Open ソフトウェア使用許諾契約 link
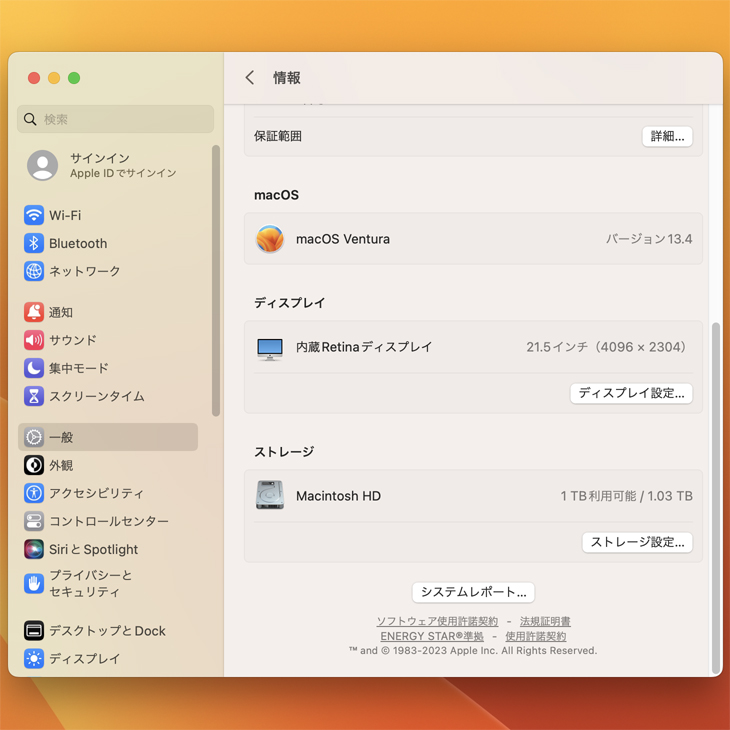The width and height of the screenshot is (730, 730). [x=437, y=622]
